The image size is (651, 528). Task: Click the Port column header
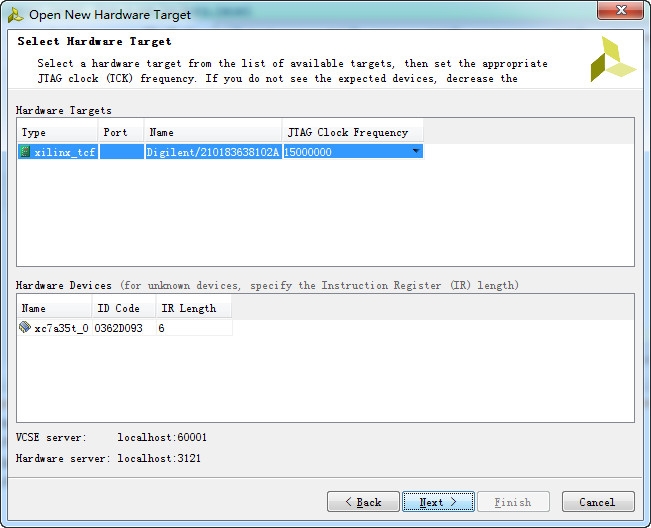click(x=121, y=132)
